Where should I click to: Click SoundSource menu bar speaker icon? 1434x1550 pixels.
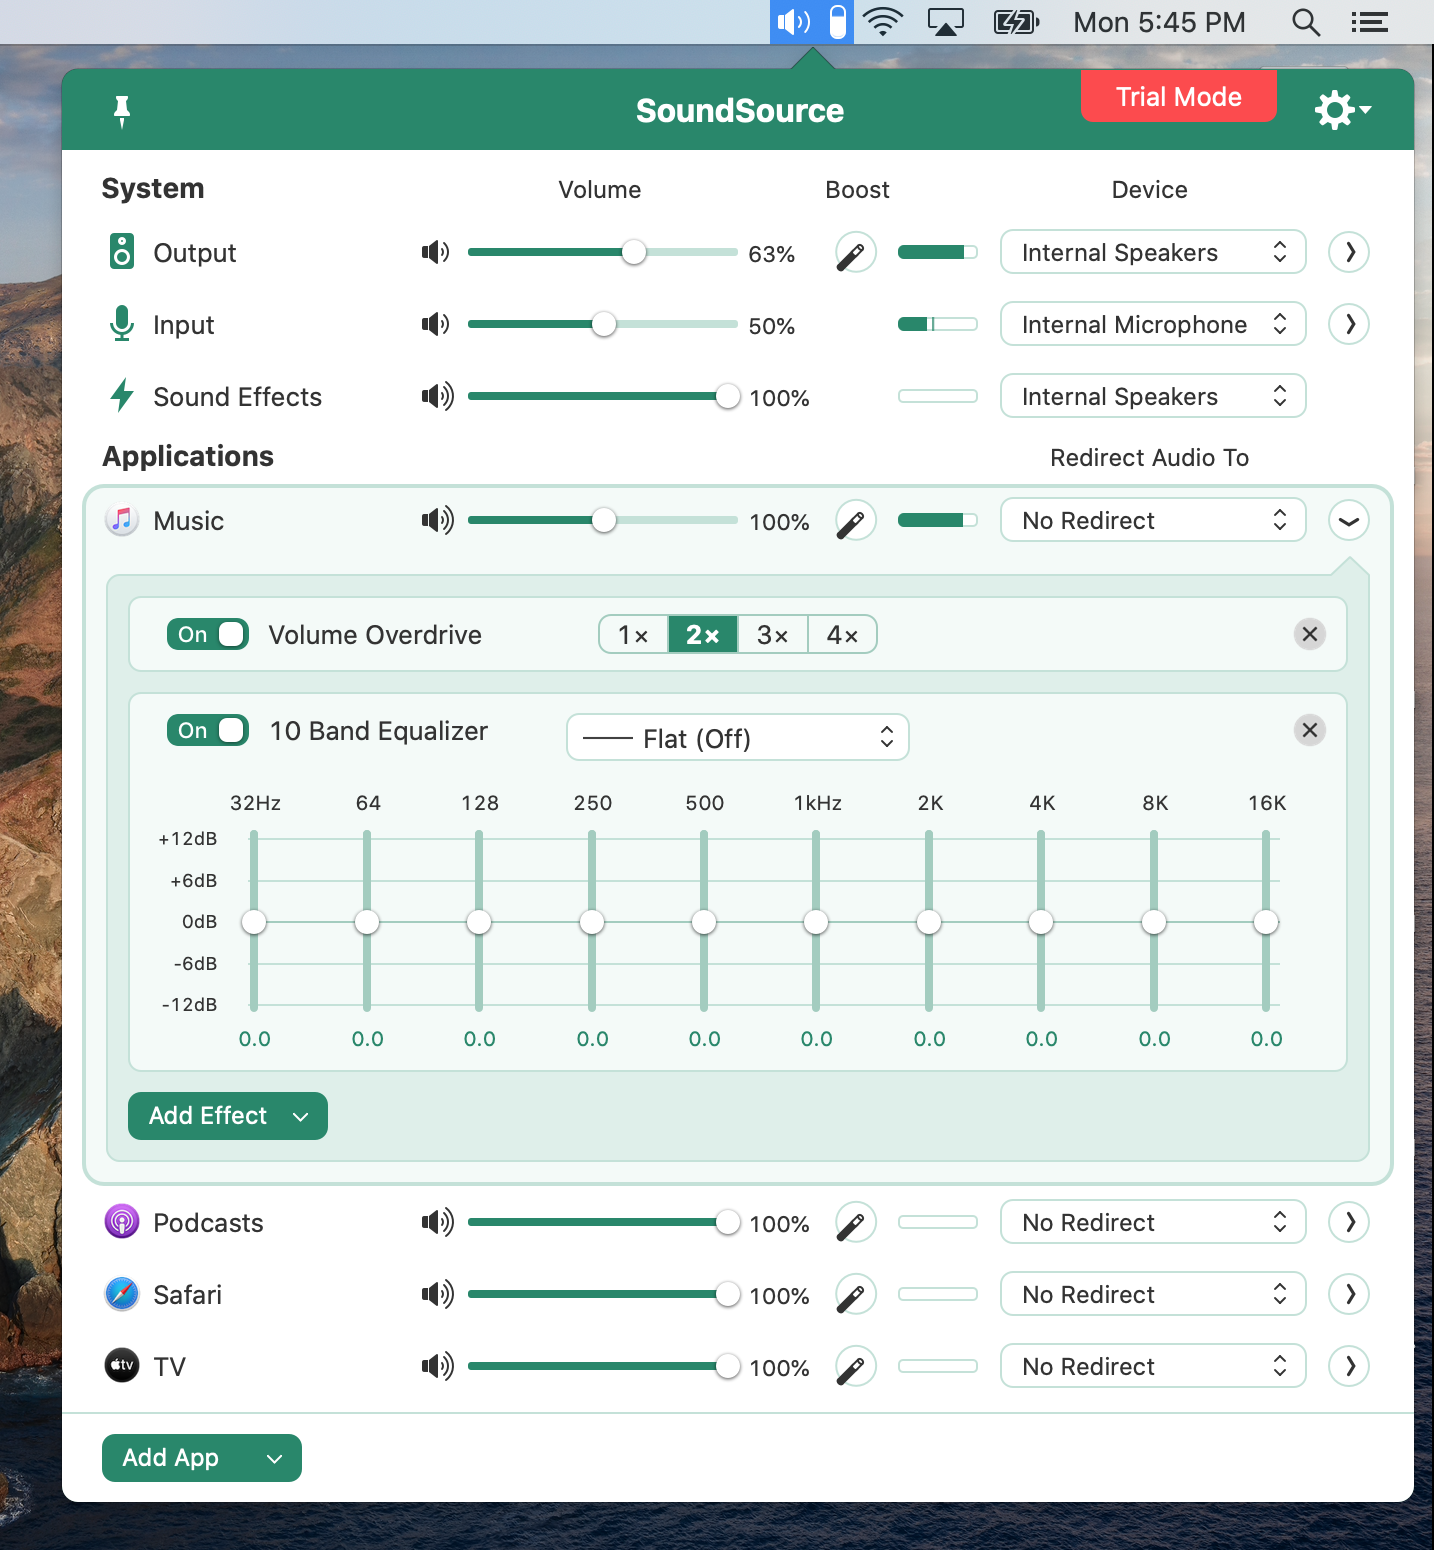coord(793,22)
